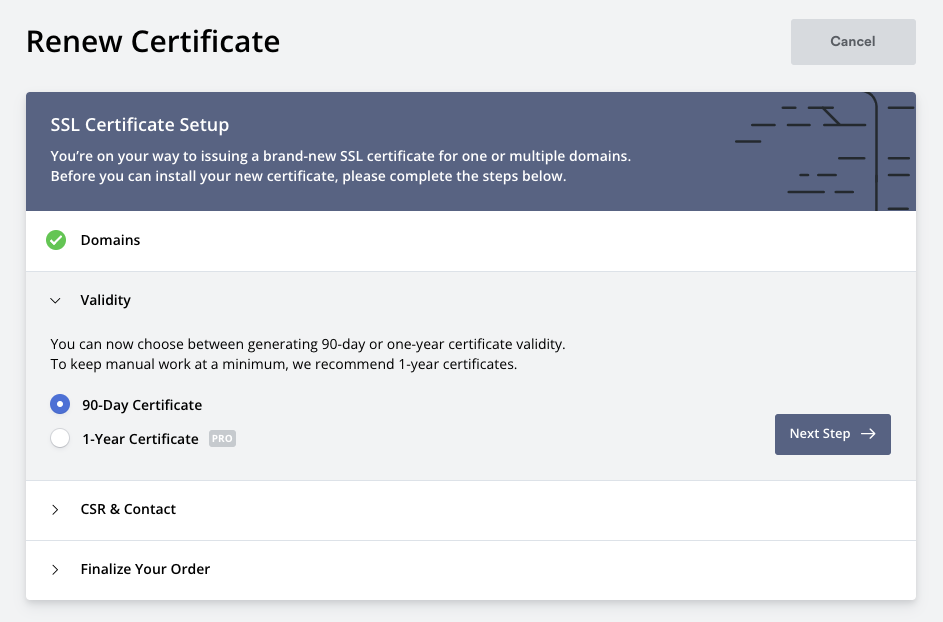
Task: Proceed with the Next Step button
Action: tap(832, 434)
